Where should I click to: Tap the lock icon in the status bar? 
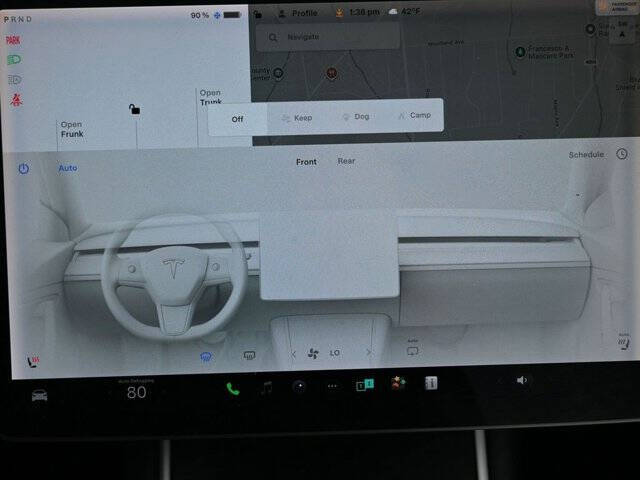click(258, 14)
